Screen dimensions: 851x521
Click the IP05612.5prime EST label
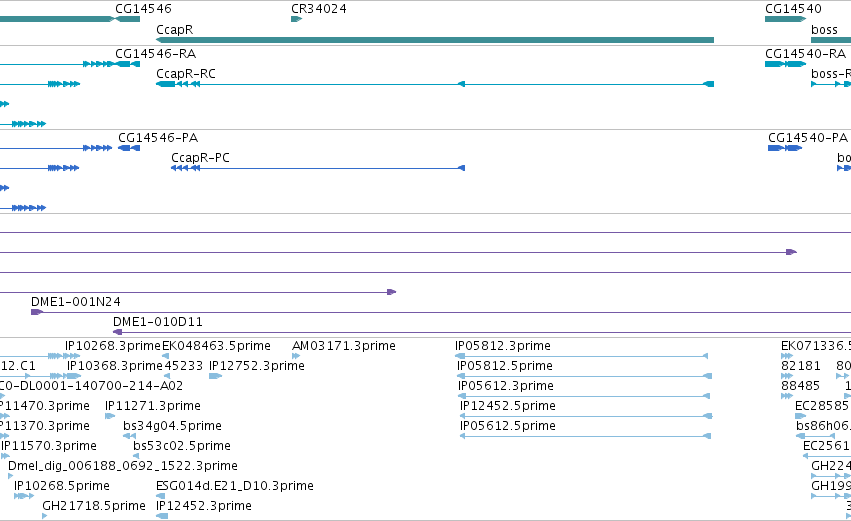click(x=507, y=426)
